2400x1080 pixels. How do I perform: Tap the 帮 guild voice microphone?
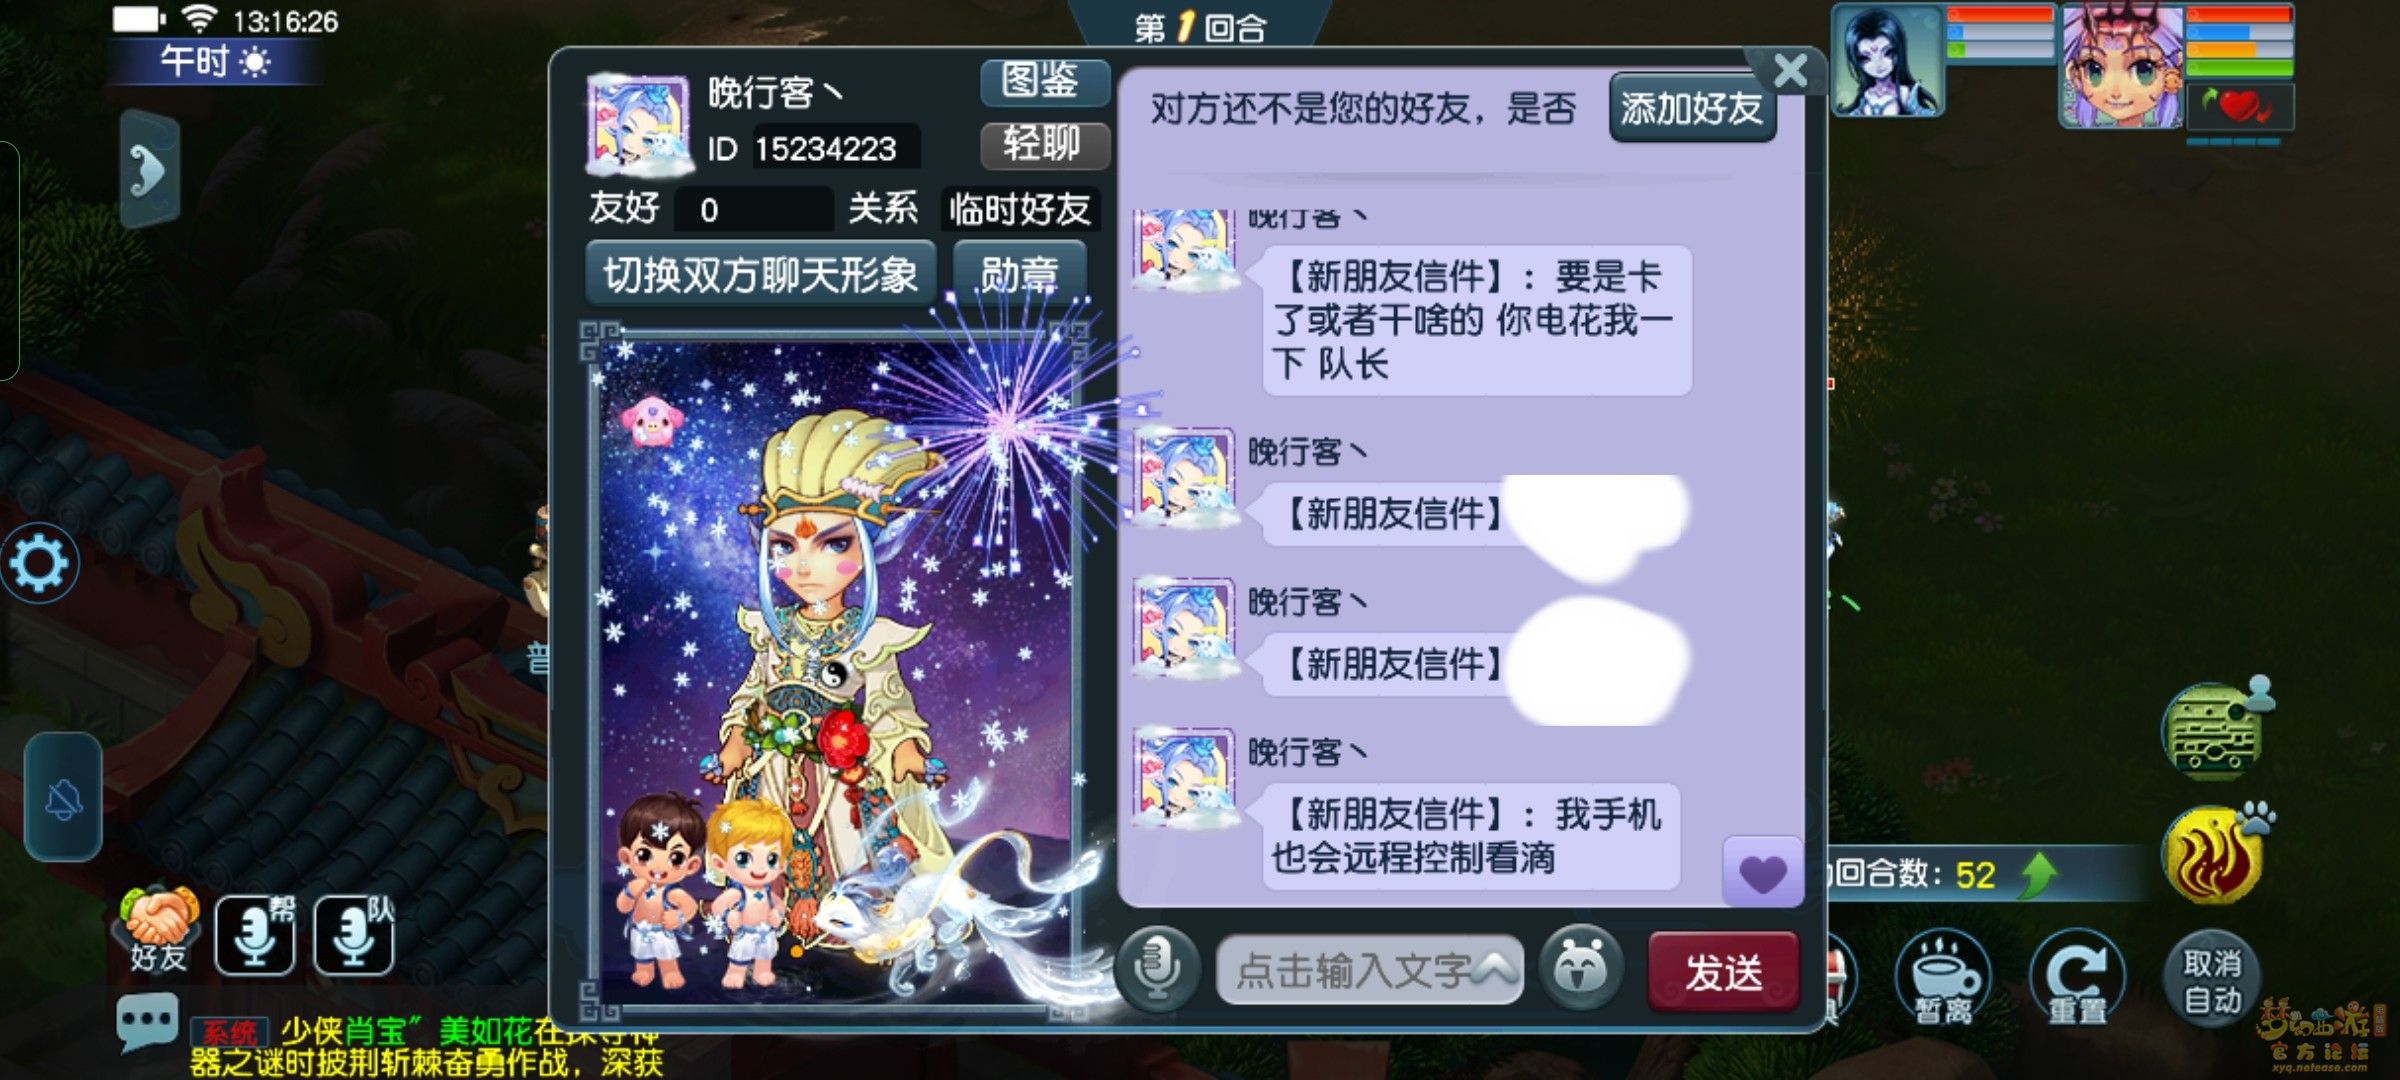pyautogui.click(x=256, y=935)
